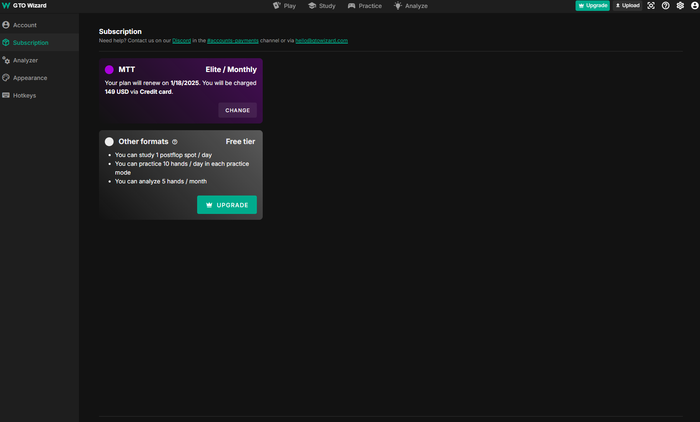700x422 pixels.
Task: Click the '149 USD' charge amount text
Action: (117, 92)
